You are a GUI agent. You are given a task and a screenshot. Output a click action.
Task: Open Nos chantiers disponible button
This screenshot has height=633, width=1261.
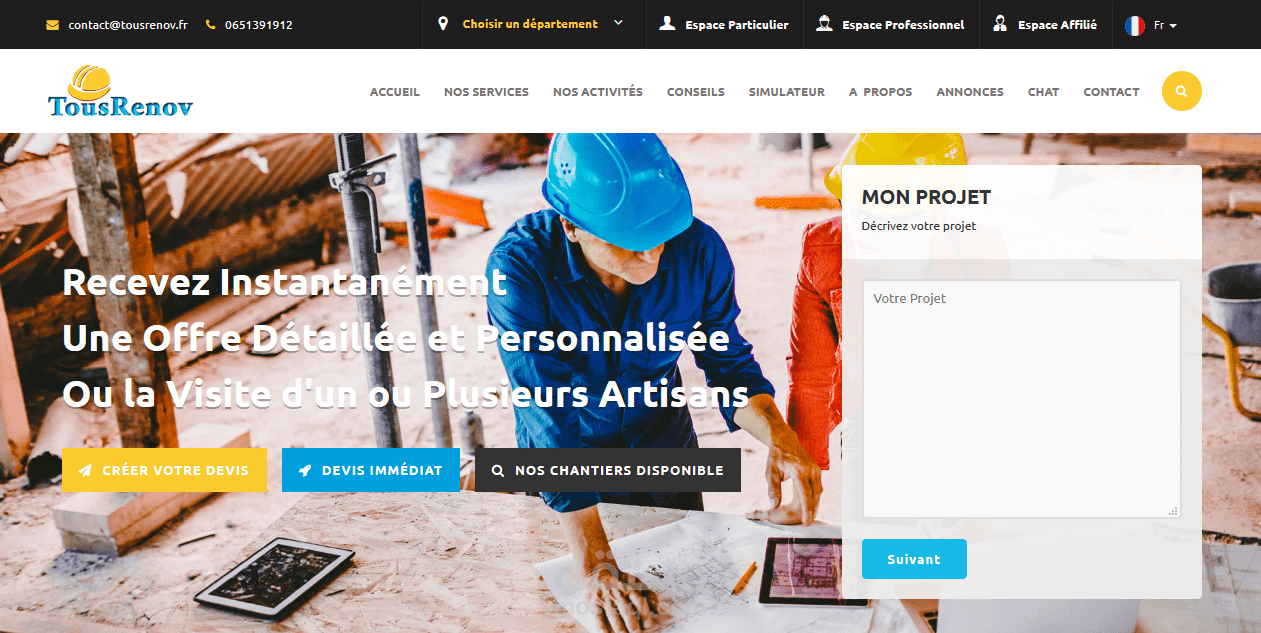tap(608, 470)
